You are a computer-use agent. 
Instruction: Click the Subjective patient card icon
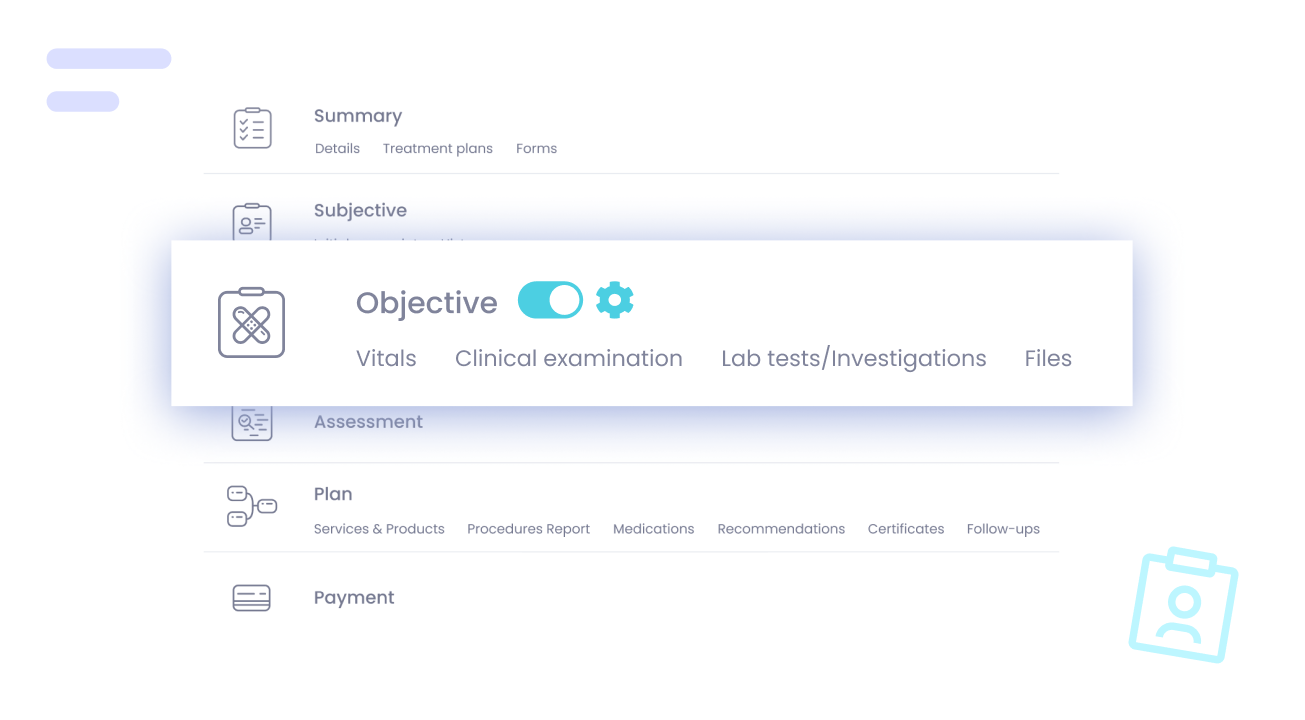252,221
